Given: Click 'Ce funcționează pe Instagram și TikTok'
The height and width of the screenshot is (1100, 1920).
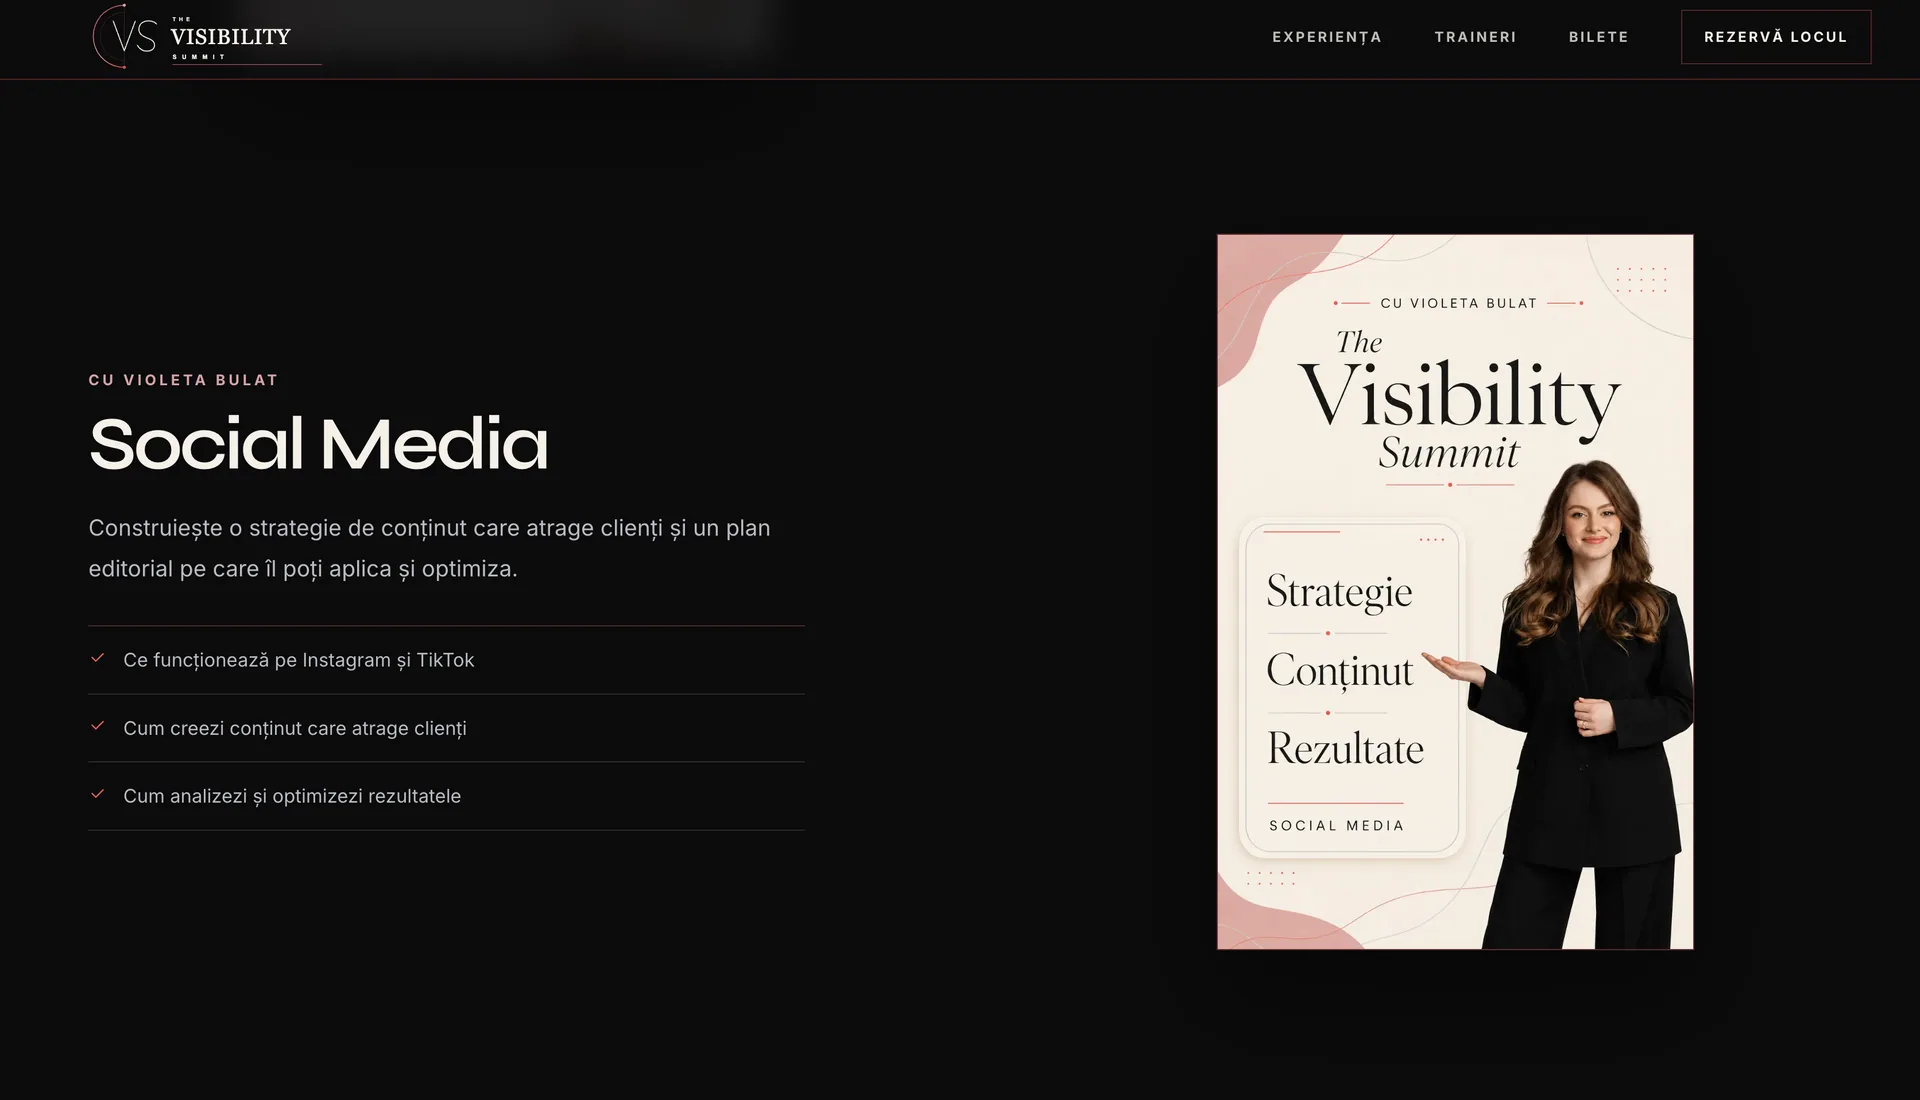Looking at the screenshot, I should point(298,660).
